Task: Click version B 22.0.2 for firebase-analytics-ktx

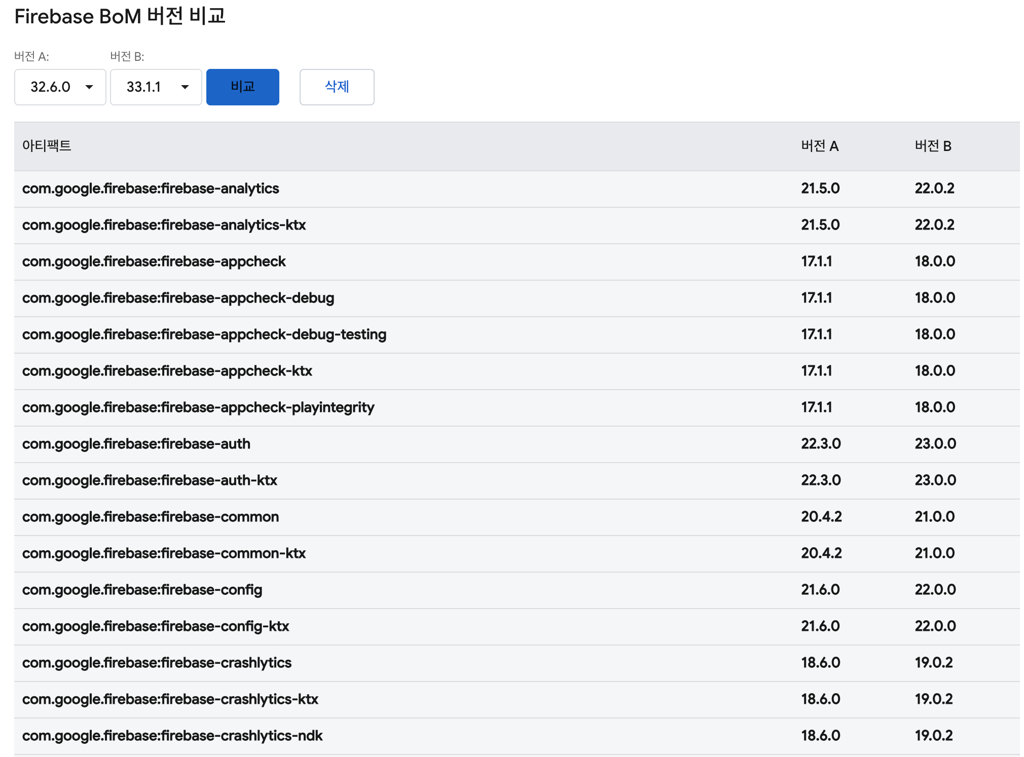Action: click(935, 225)
